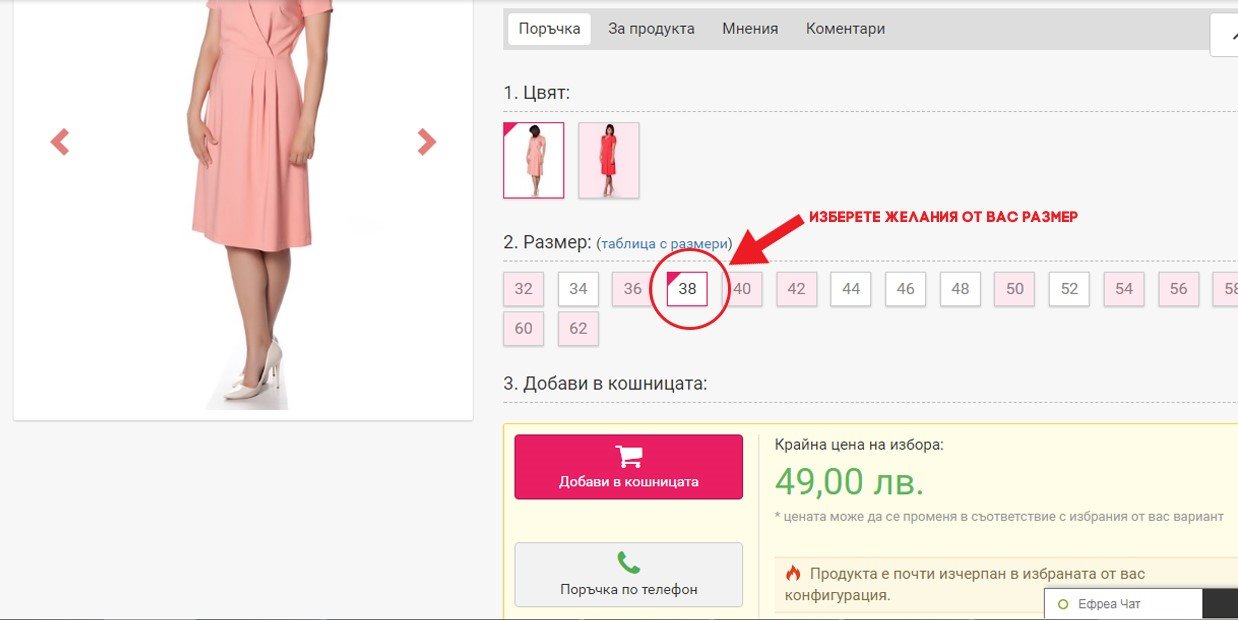1238x620 pixels.
Task: Click the flame icon beside stock warning
Action: [793, 574]
